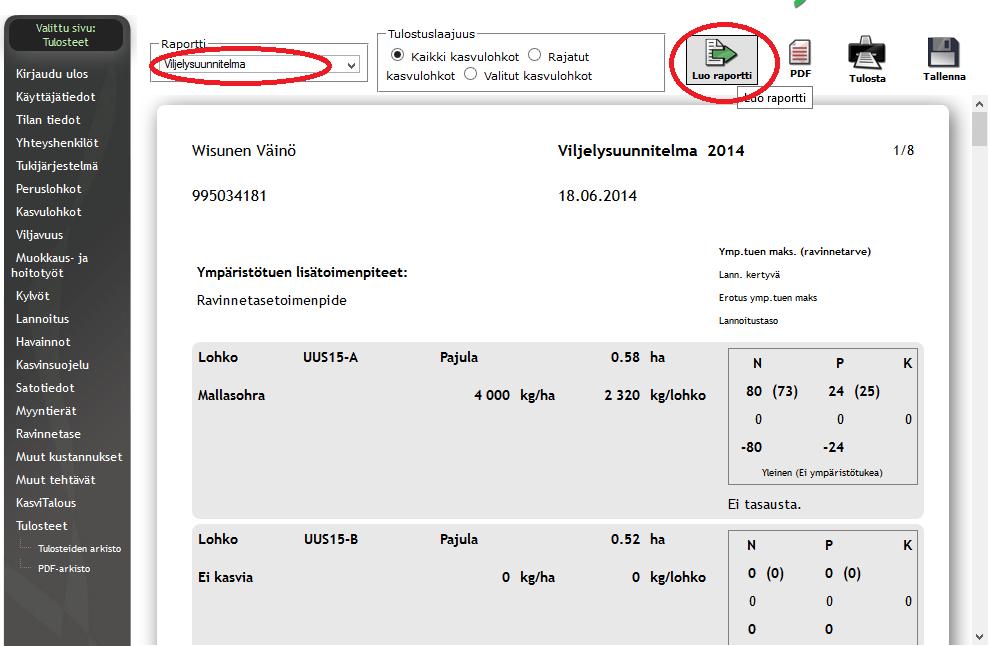Click the Ei kasvia crop label
This screenshot has width=990, height=646.
coord(225,577)
